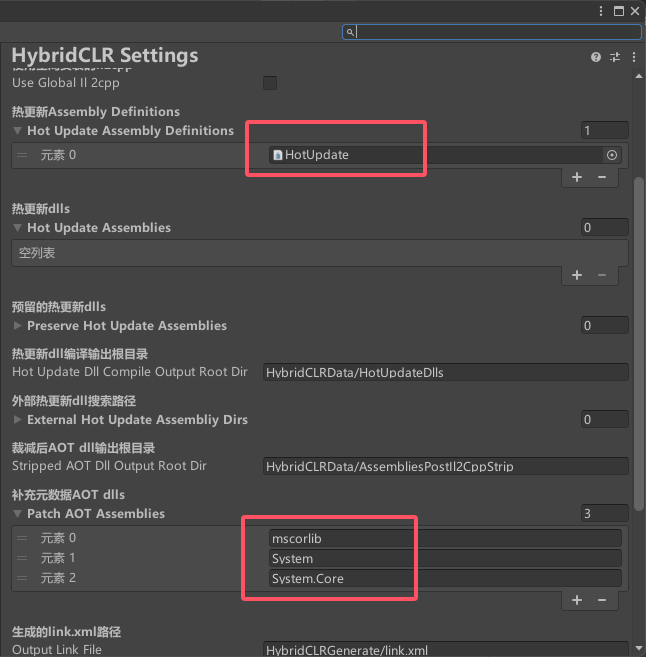Add entry to Hot Update Assemblies list

point(577,274)
